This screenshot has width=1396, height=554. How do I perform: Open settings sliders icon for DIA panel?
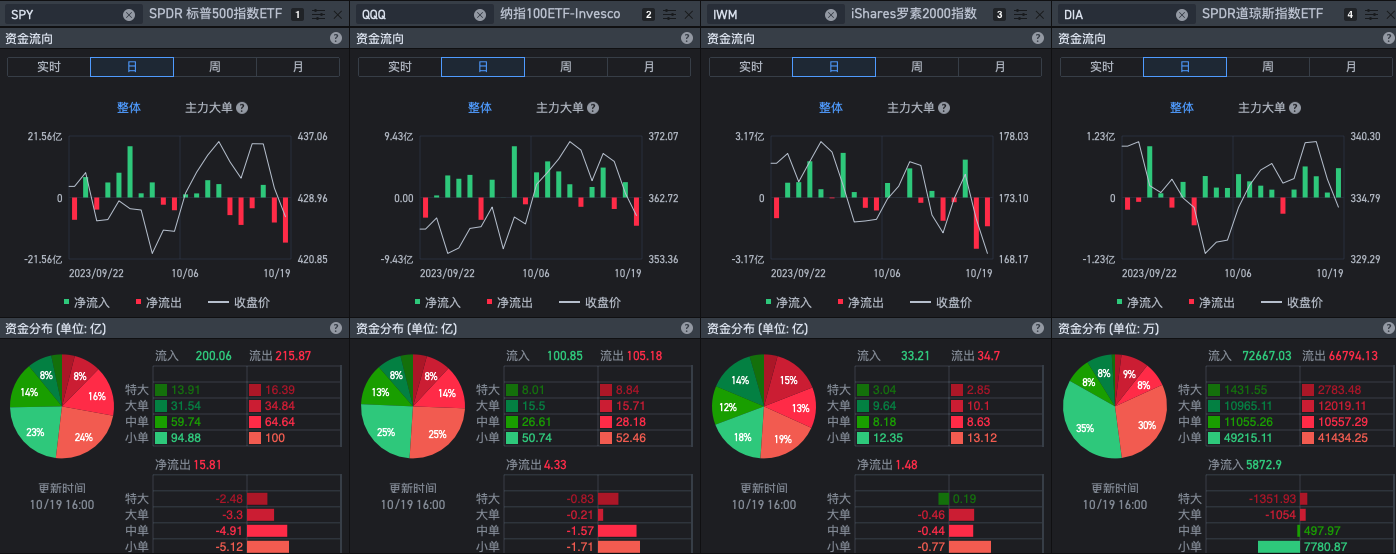point(1371,14)
